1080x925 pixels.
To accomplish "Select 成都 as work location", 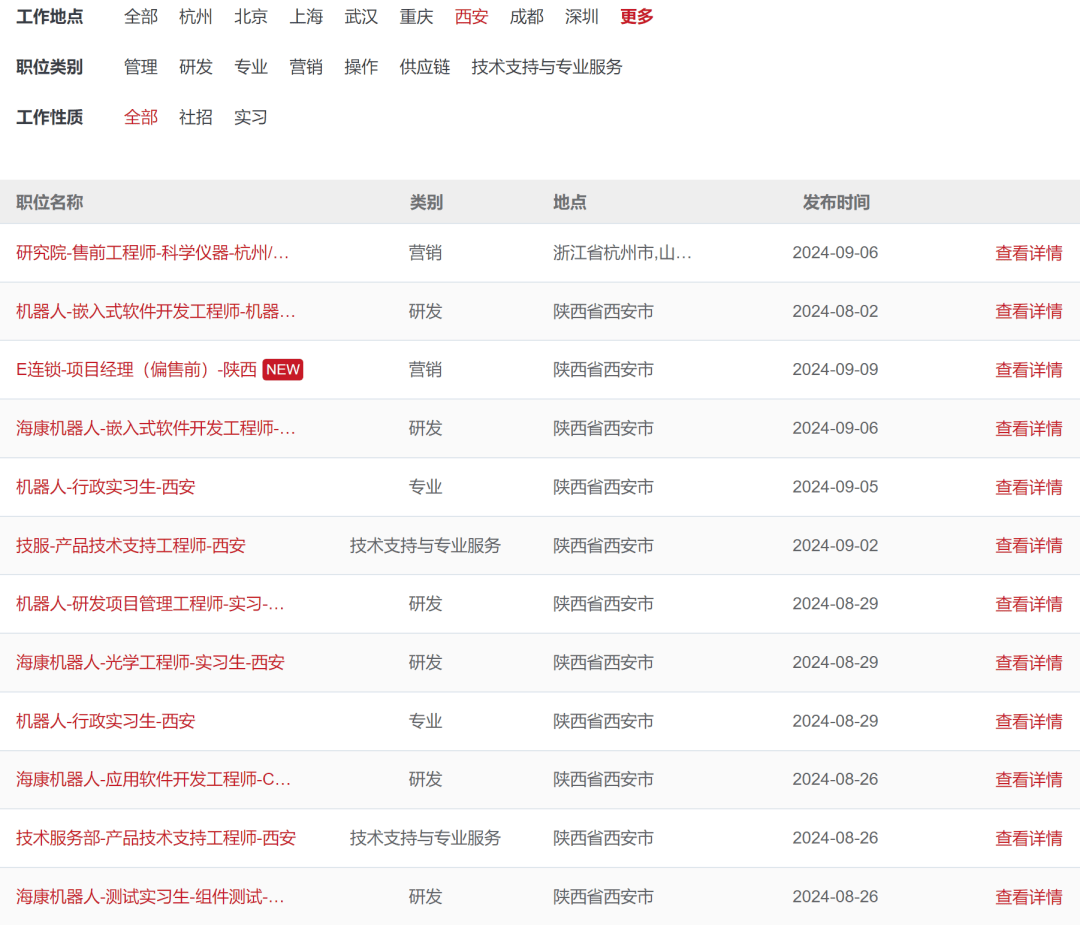I will [x=526, y=17].
